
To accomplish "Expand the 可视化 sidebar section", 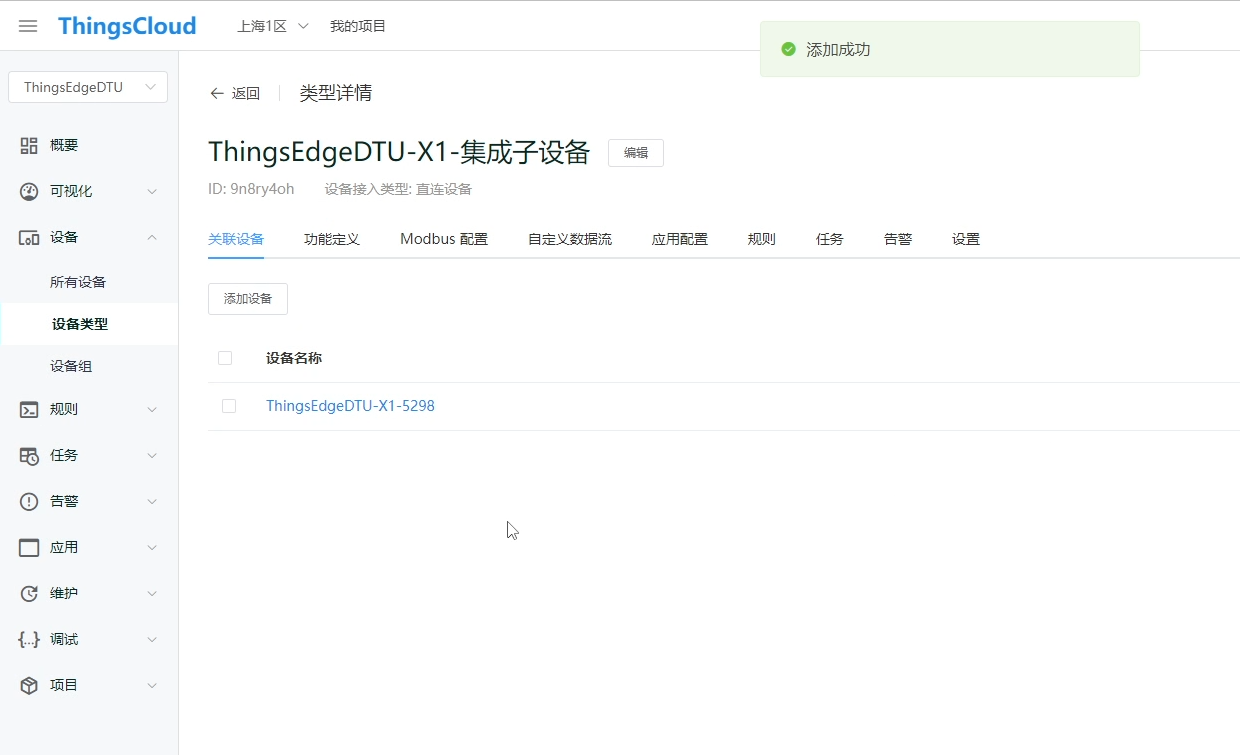I will [x=152, y=191].
